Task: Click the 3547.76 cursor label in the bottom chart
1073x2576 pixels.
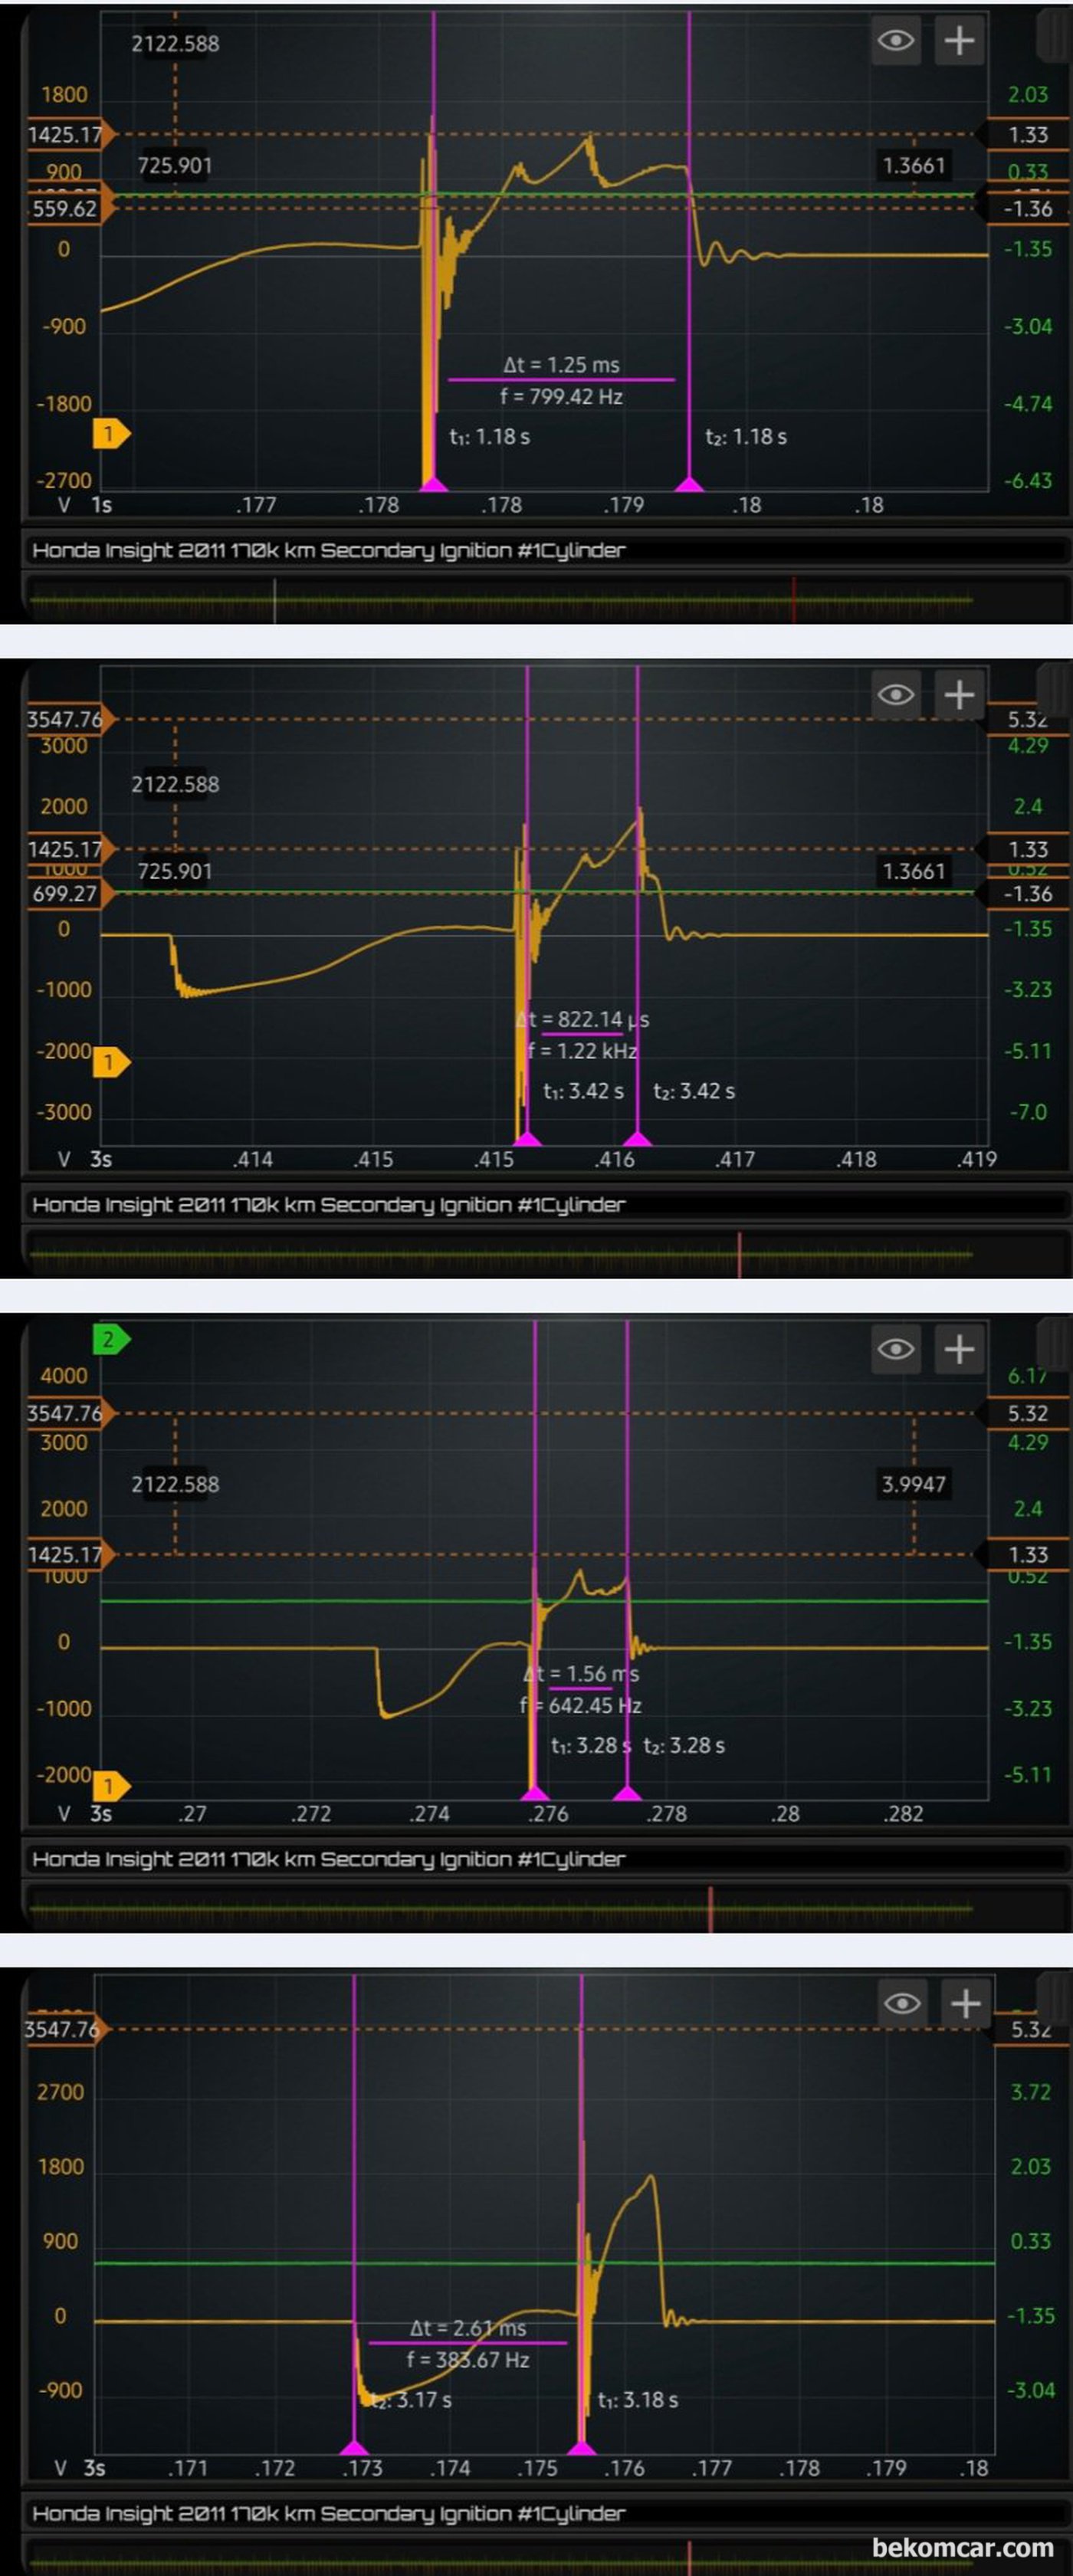Action: (62, 2029)
